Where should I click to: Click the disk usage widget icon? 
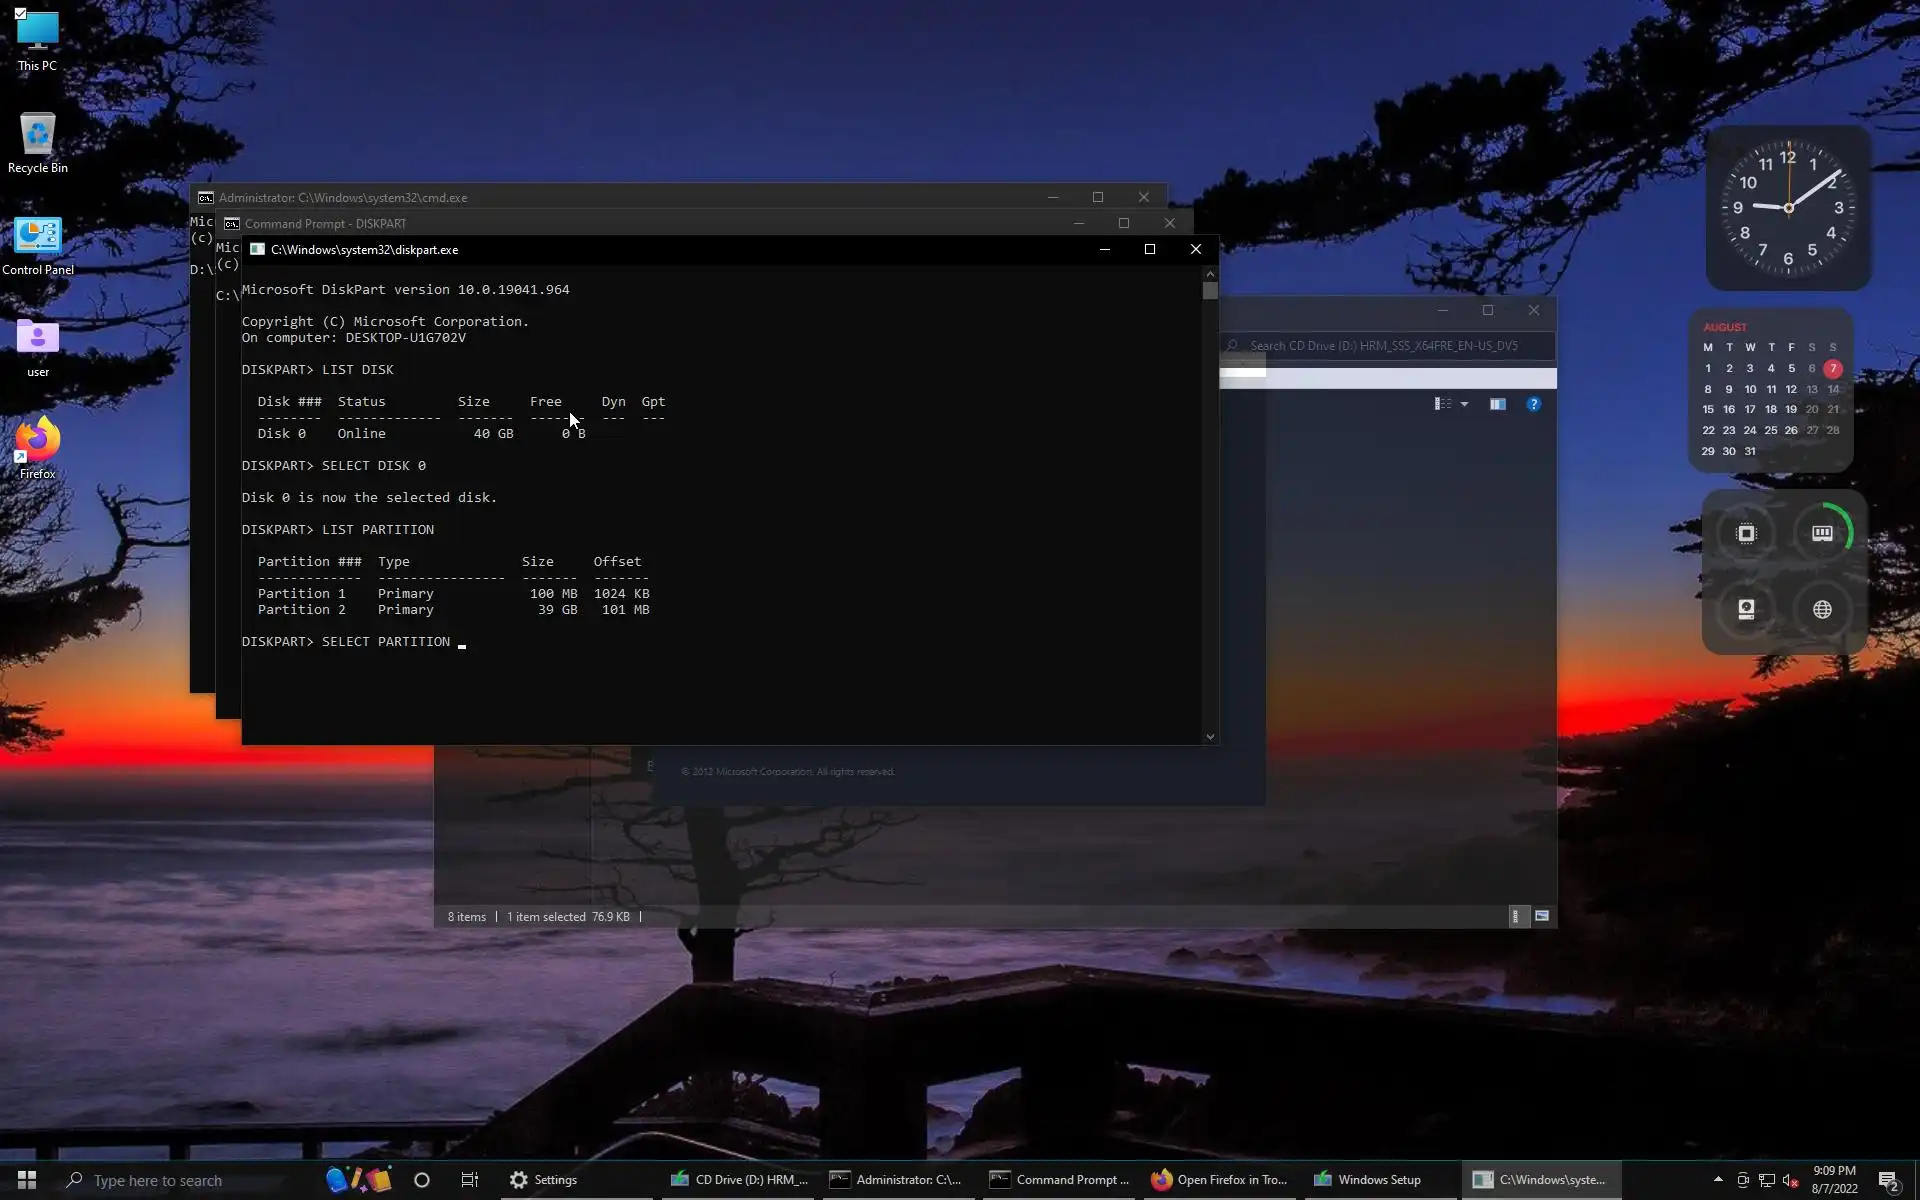[1746, 610]
